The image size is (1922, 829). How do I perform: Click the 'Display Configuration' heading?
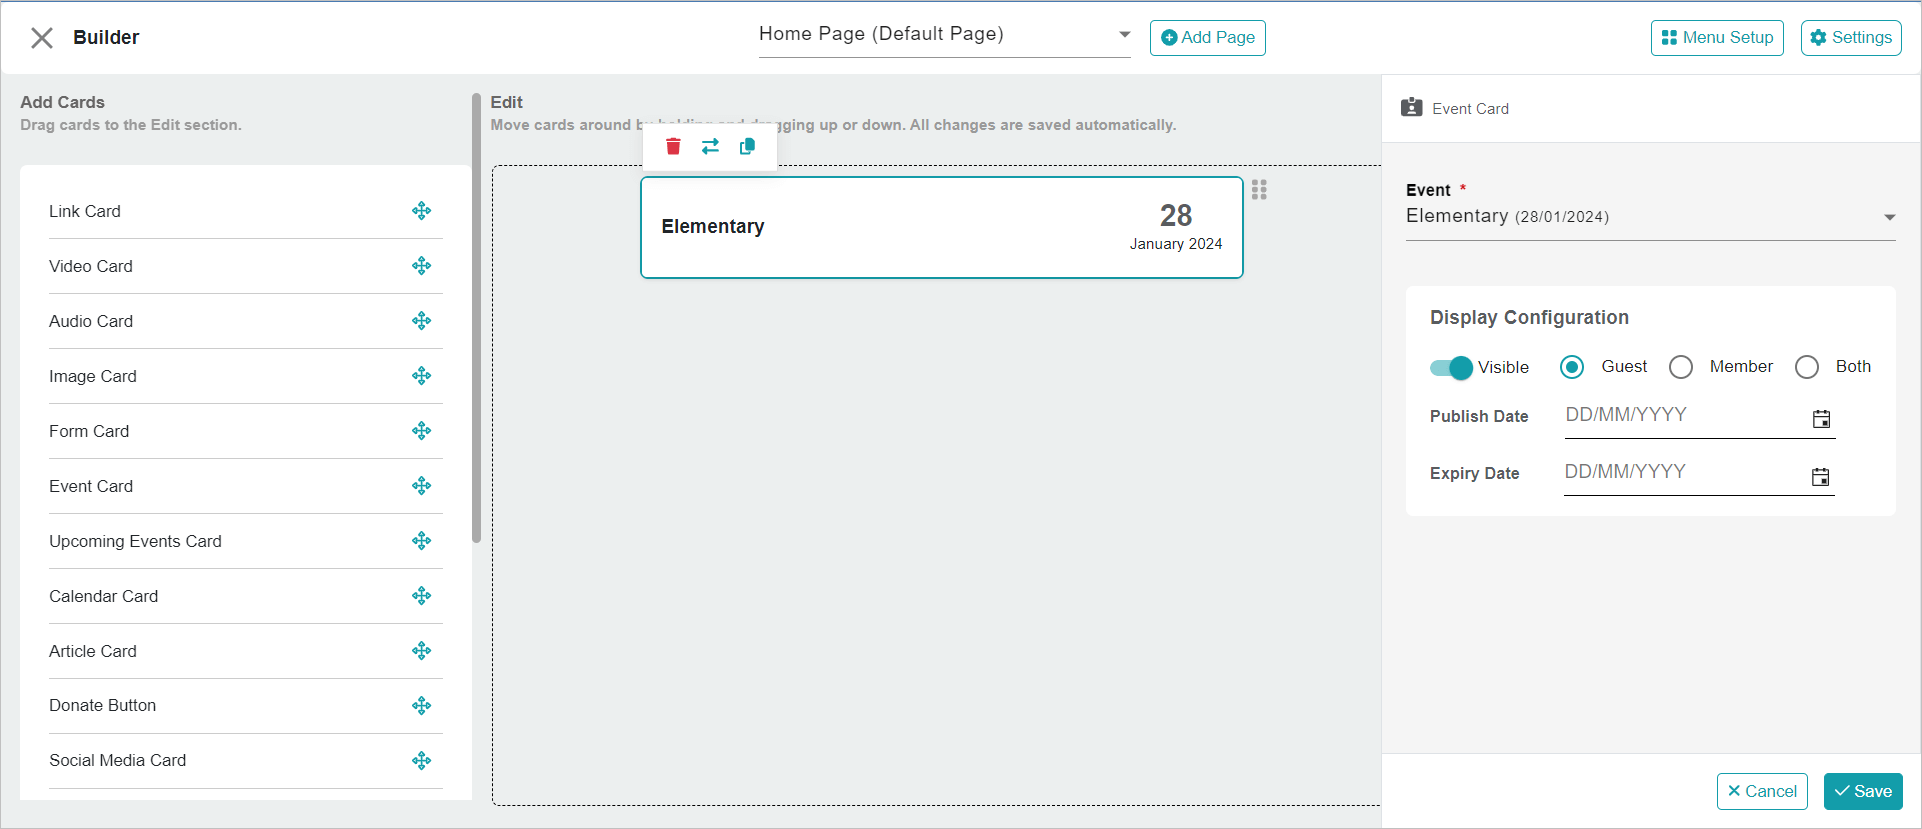[1529, 317]
